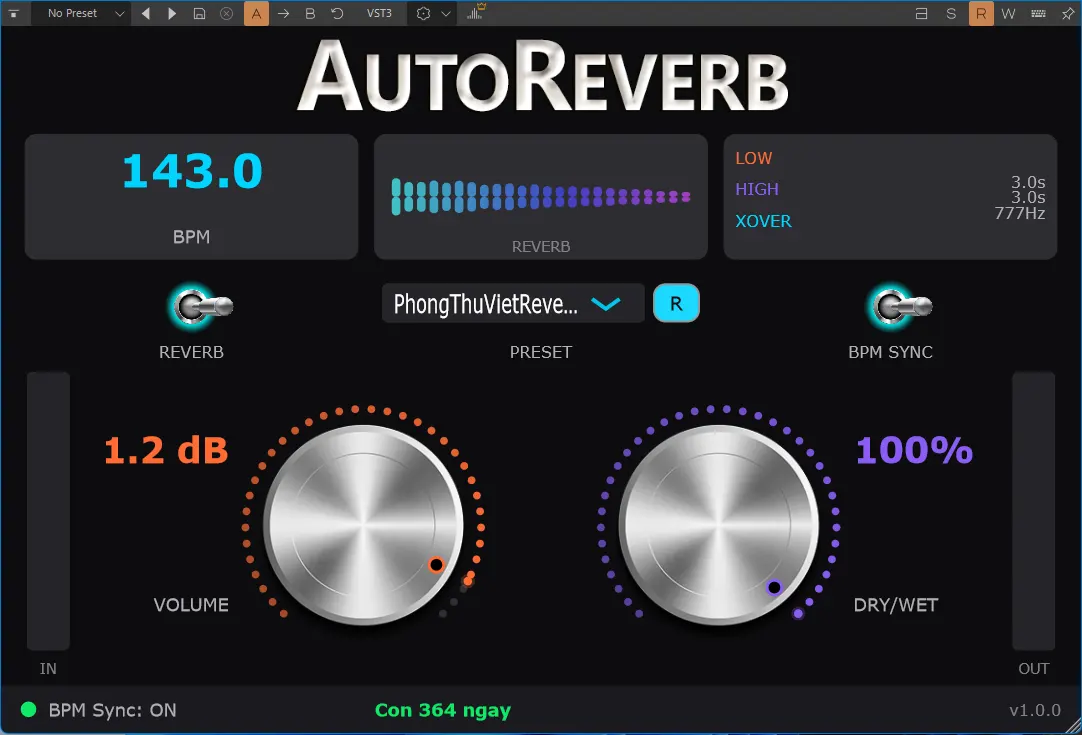
Task: Click the cyan R button beside preset
Action: click(x=676, y=304)
